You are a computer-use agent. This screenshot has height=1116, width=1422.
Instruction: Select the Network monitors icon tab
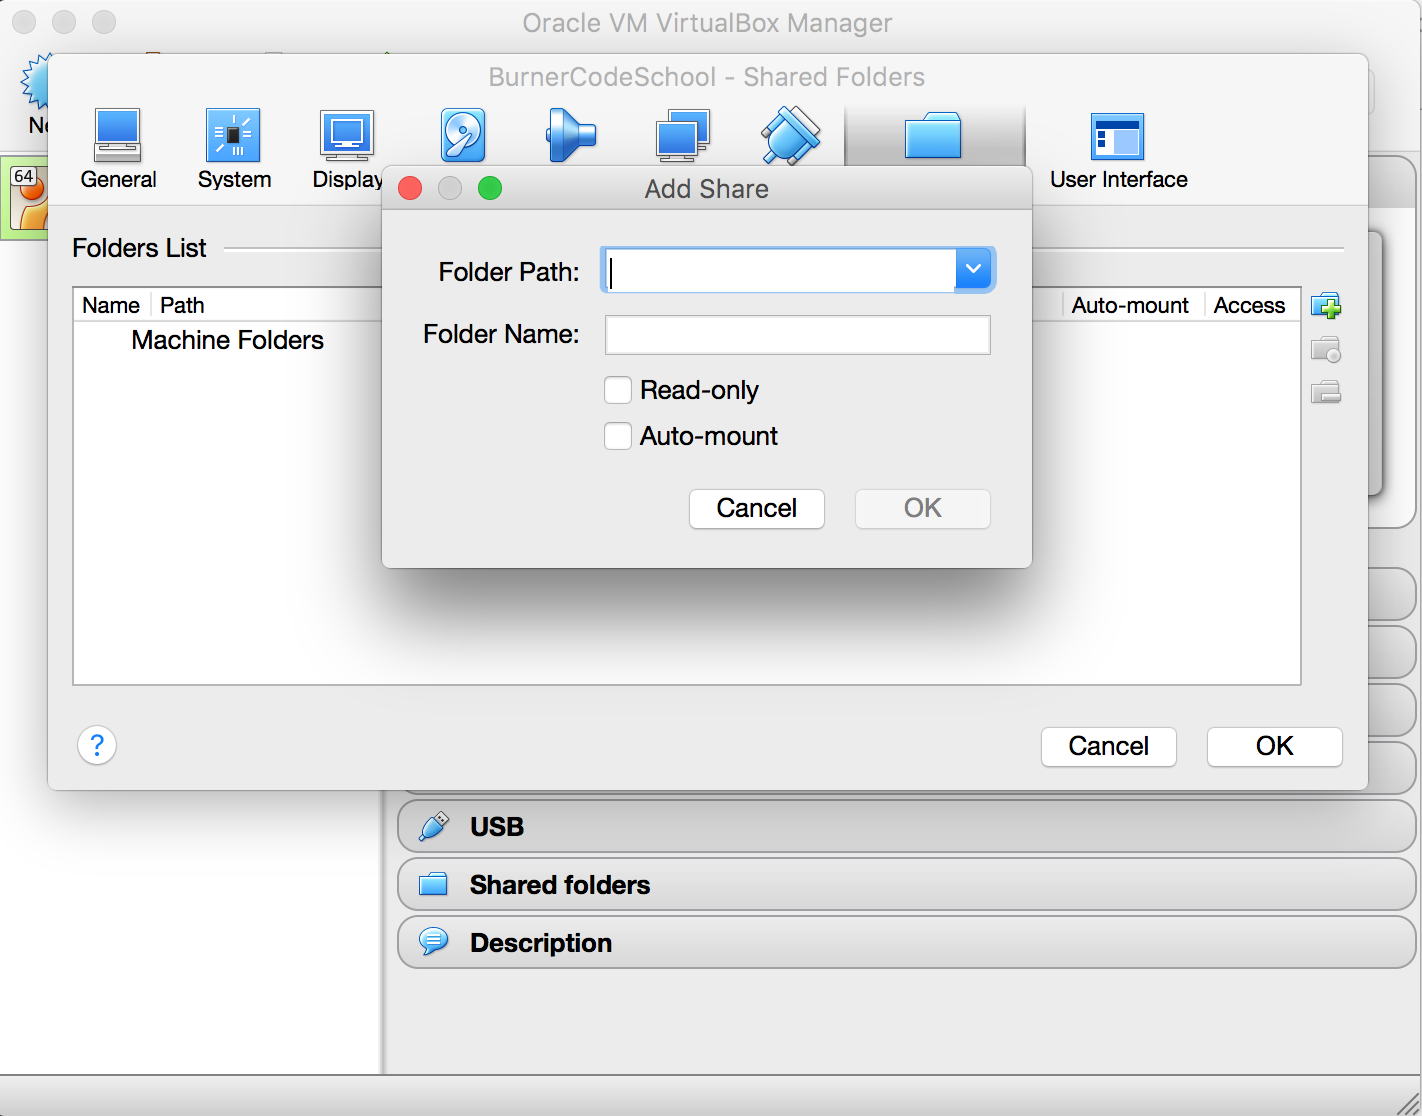click(683, 136)
